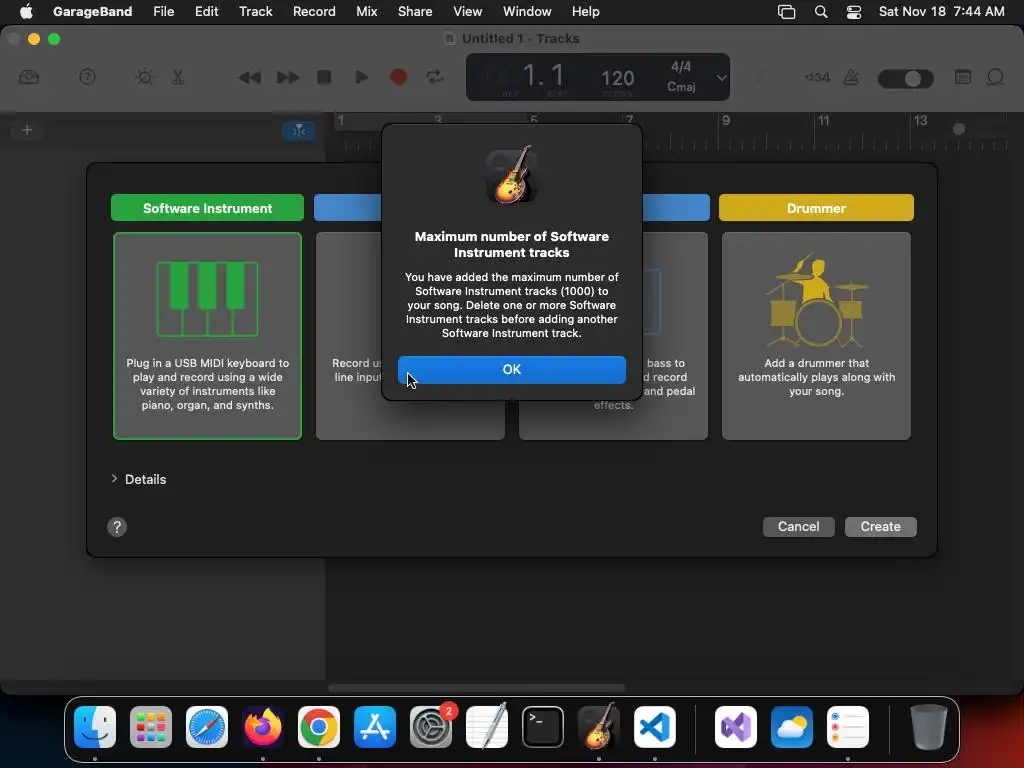Open Weather app from the Dock

792,727
